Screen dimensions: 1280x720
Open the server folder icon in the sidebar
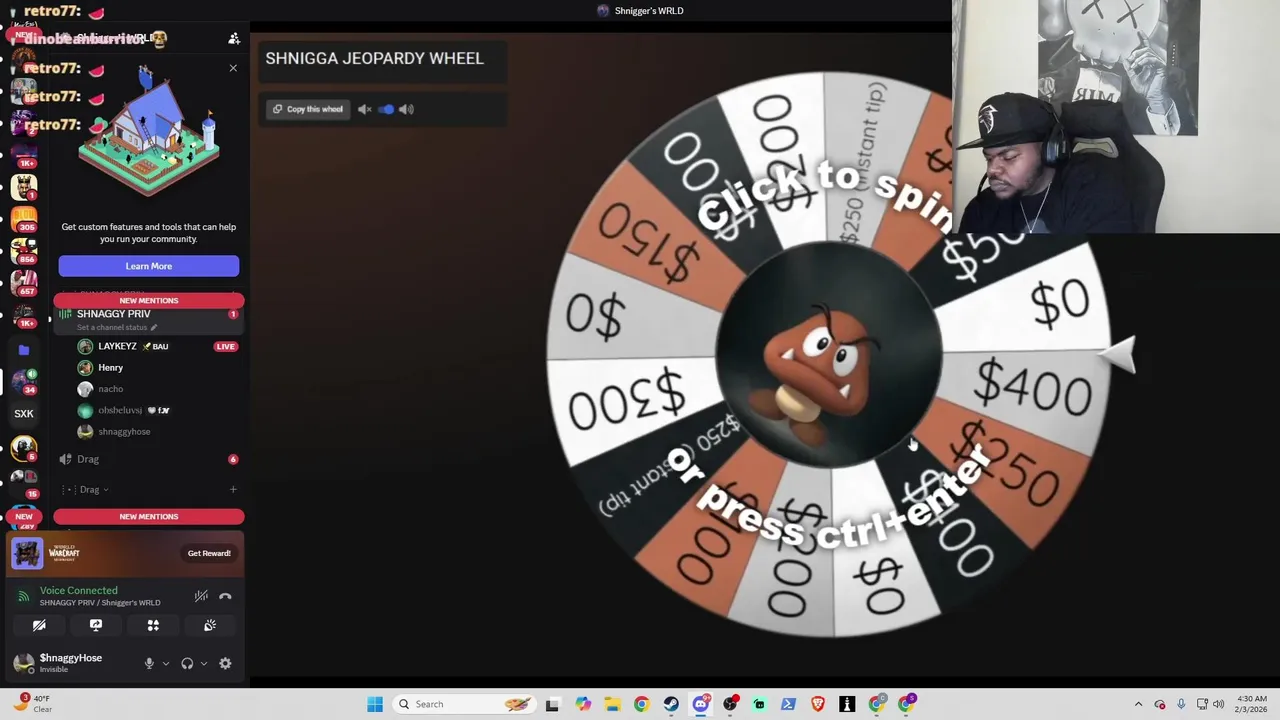click(x=24, y=350)
